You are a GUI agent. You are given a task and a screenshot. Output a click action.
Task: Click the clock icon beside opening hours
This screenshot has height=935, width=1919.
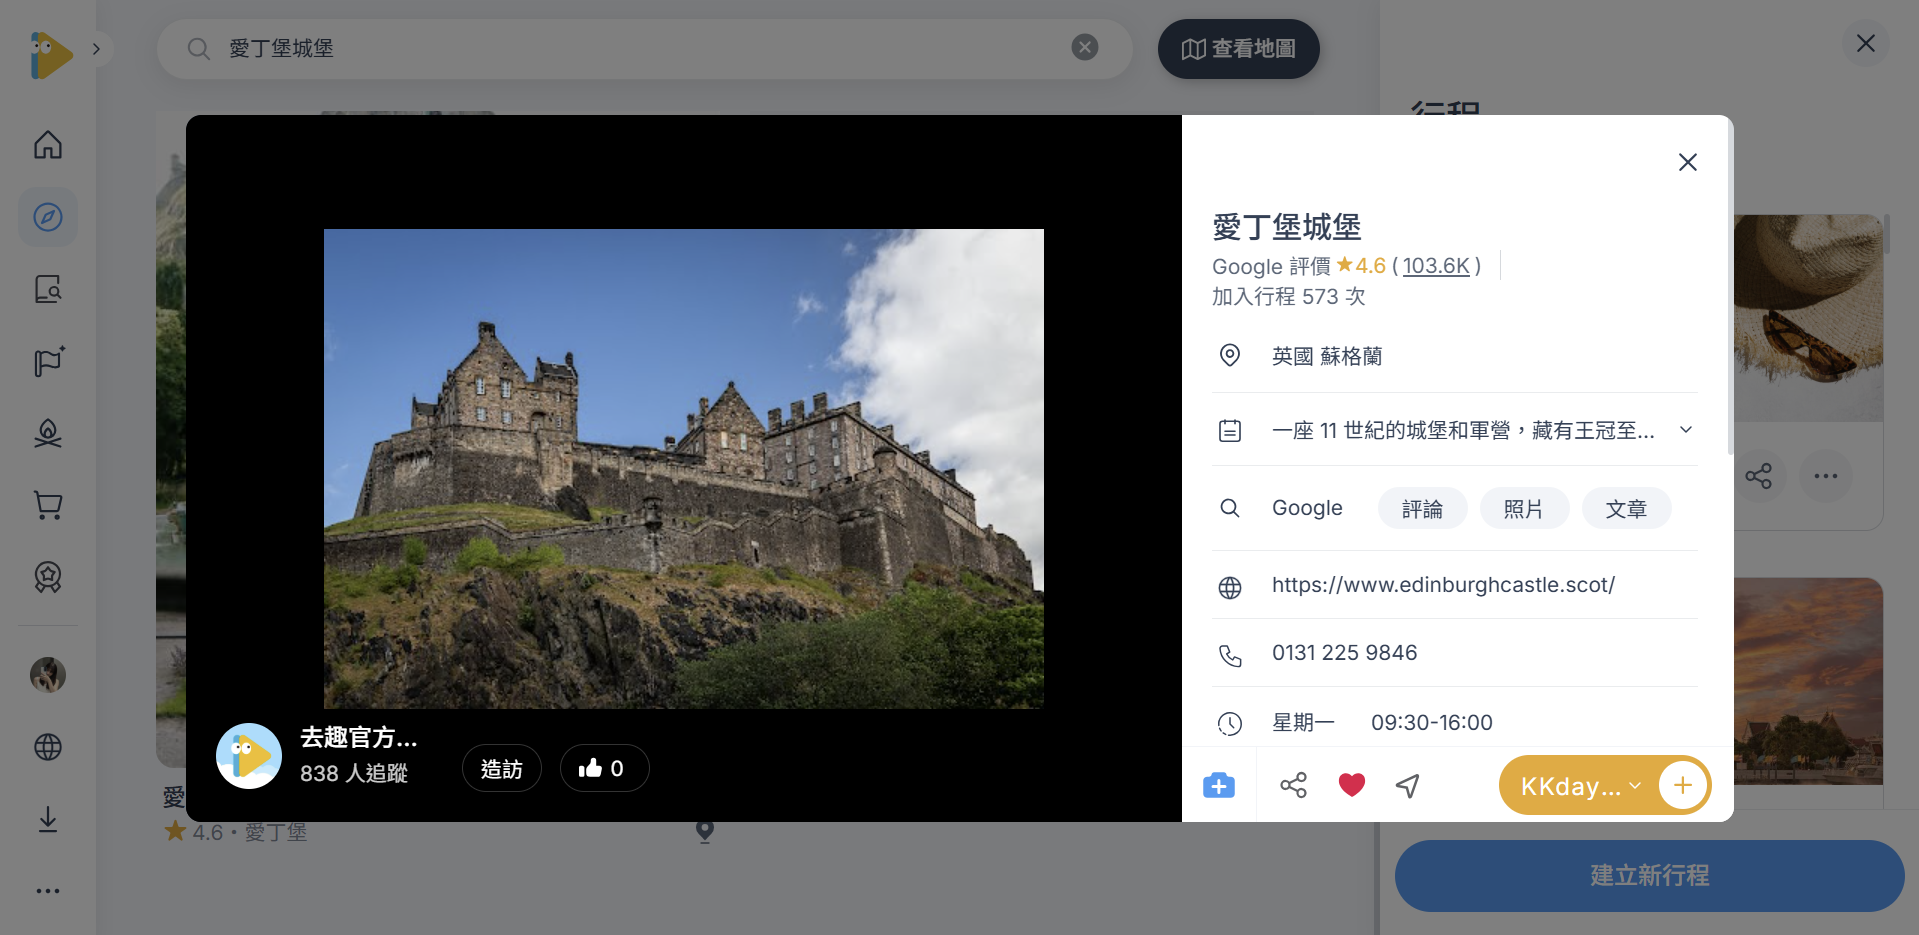(1230, 723)
